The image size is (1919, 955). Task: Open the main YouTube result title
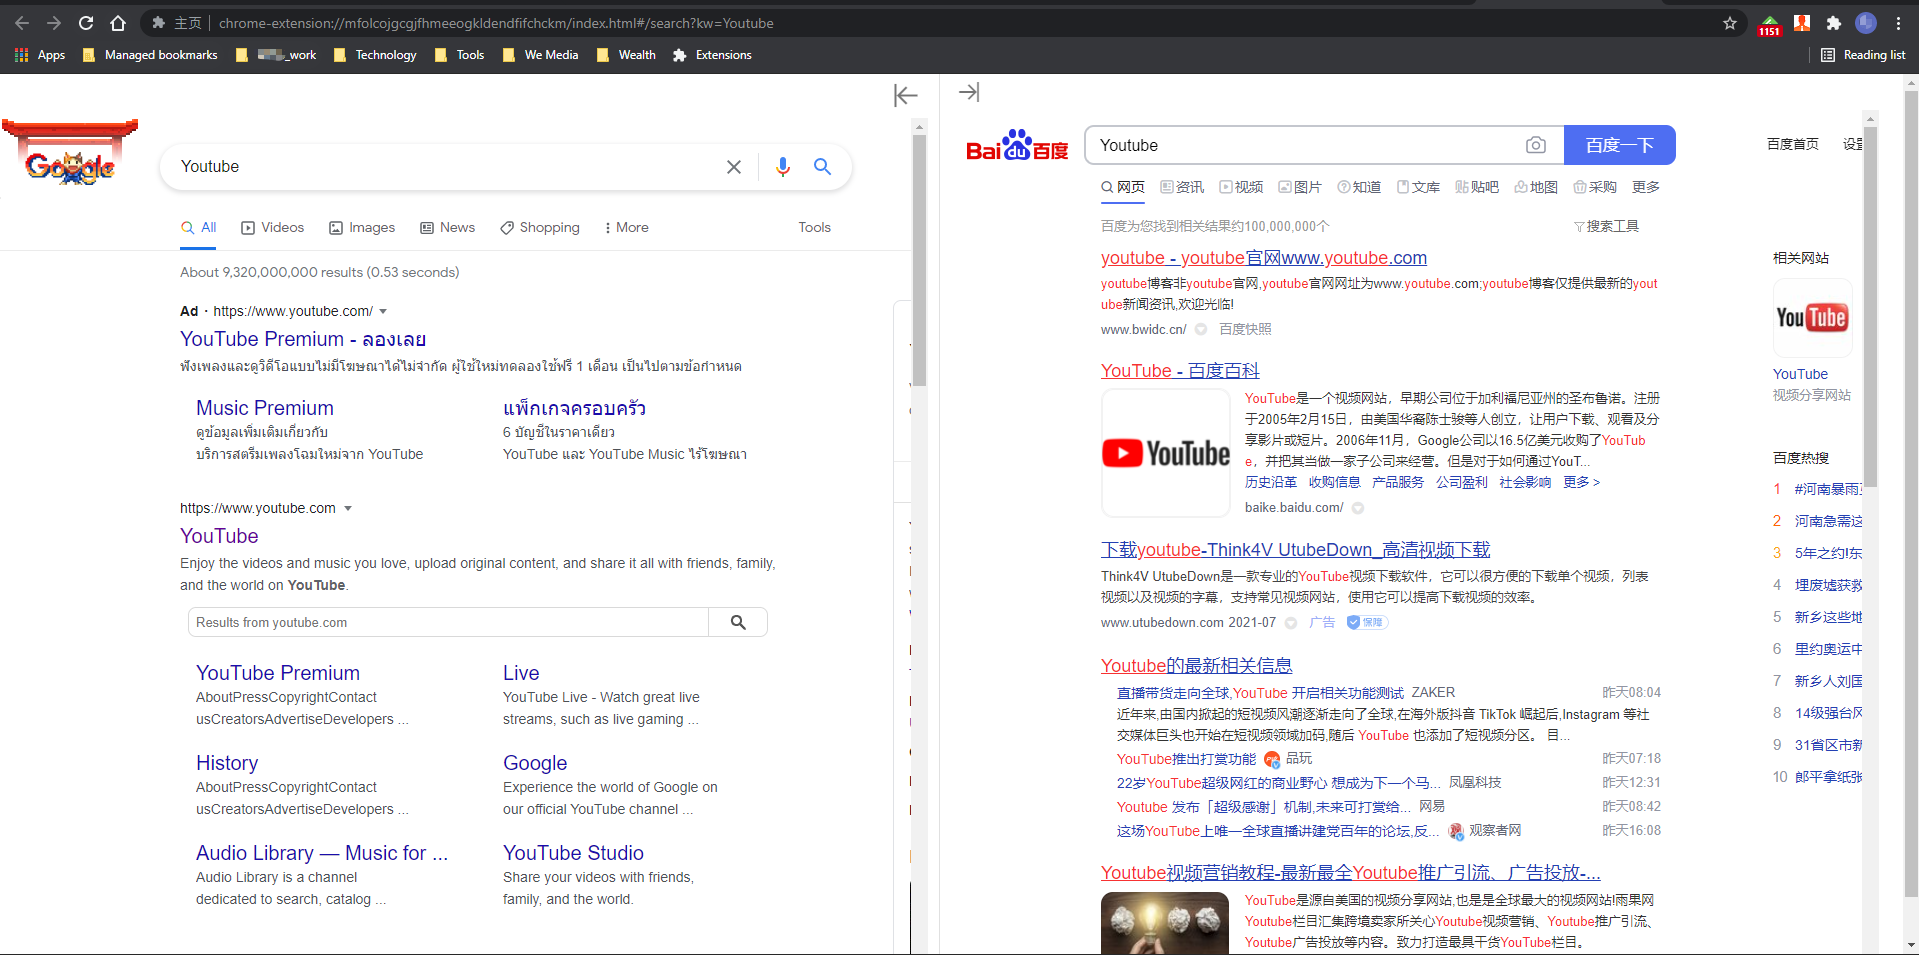click(219, 536)
